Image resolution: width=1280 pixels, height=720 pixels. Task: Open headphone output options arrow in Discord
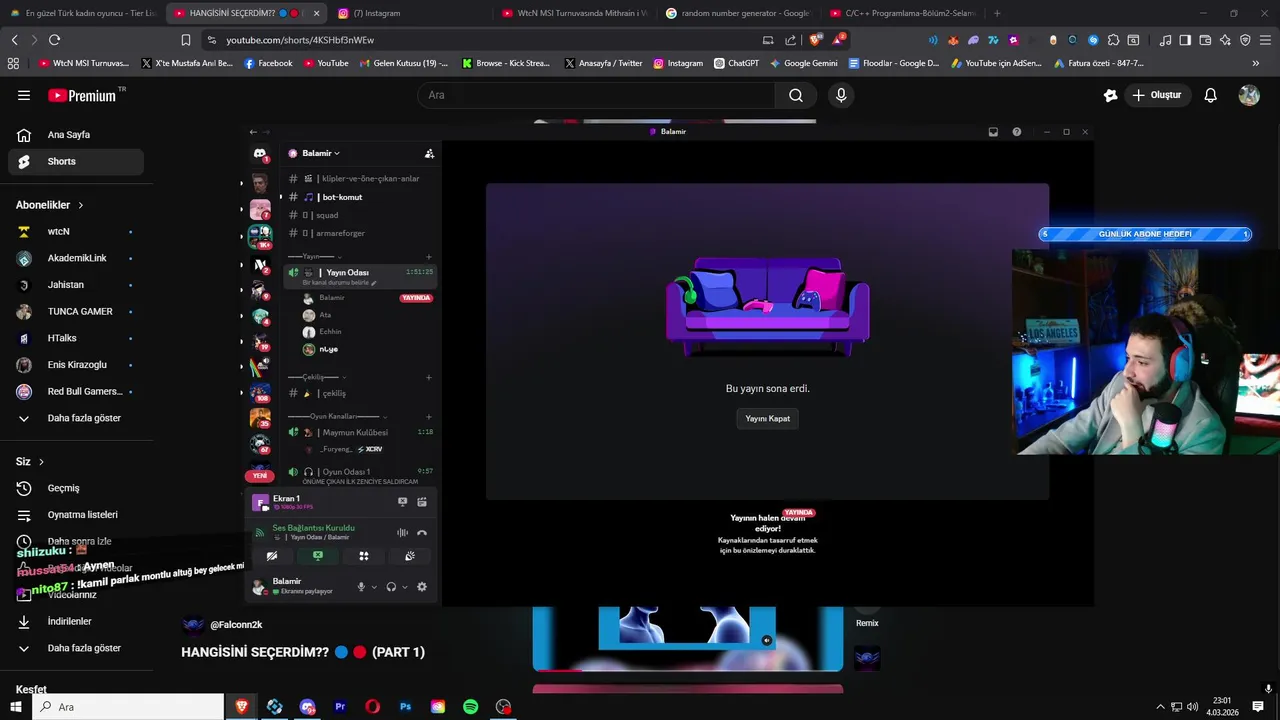coord(404,588)
